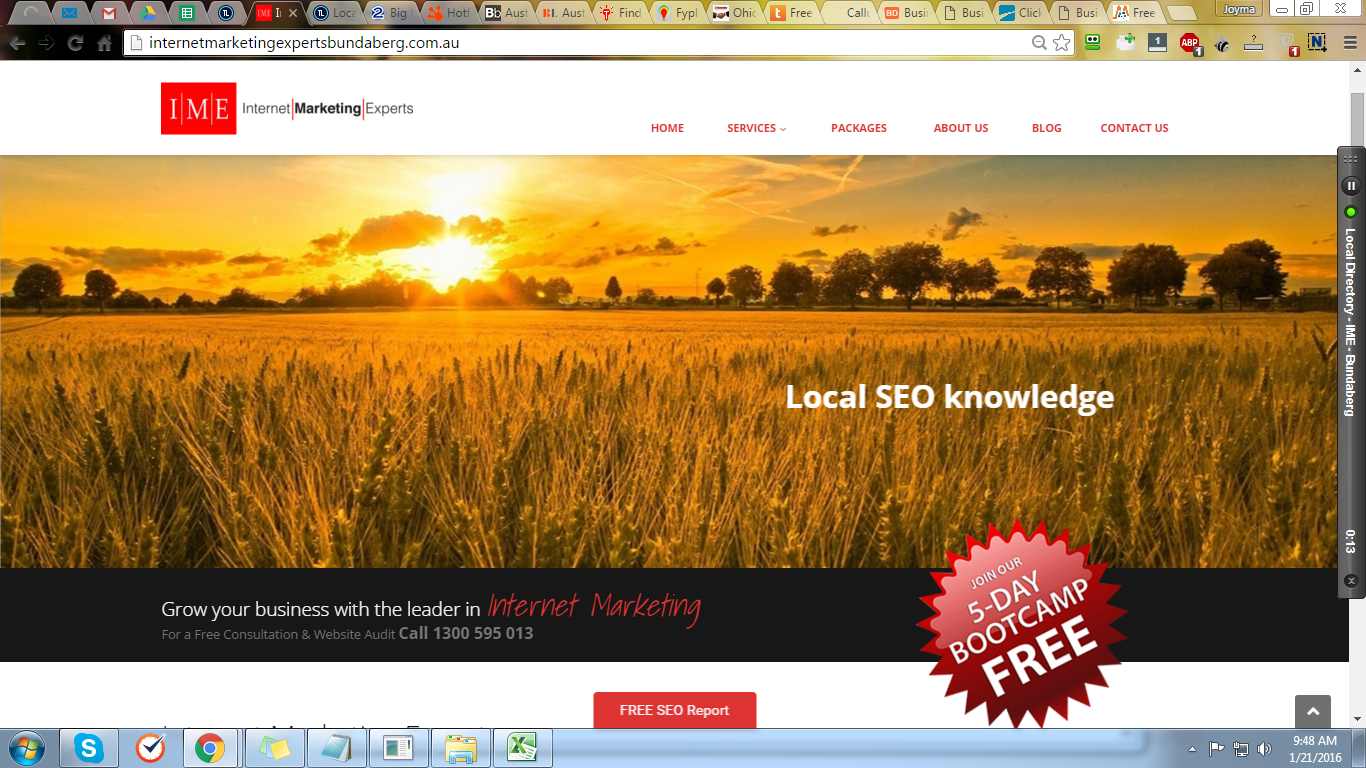Close the recording widget with X
This screenshot has width=1366, height=768.
click(x=1351, y=581)
